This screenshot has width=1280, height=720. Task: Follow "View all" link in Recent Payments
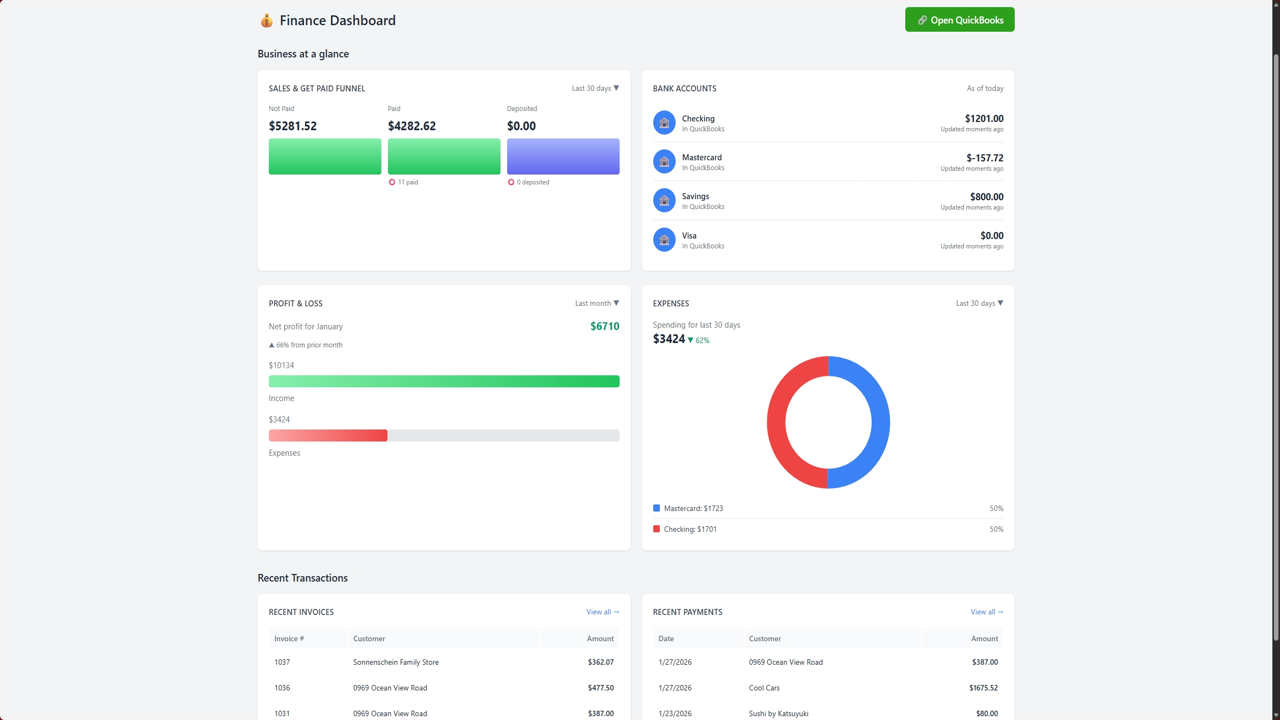click(987, 612)
